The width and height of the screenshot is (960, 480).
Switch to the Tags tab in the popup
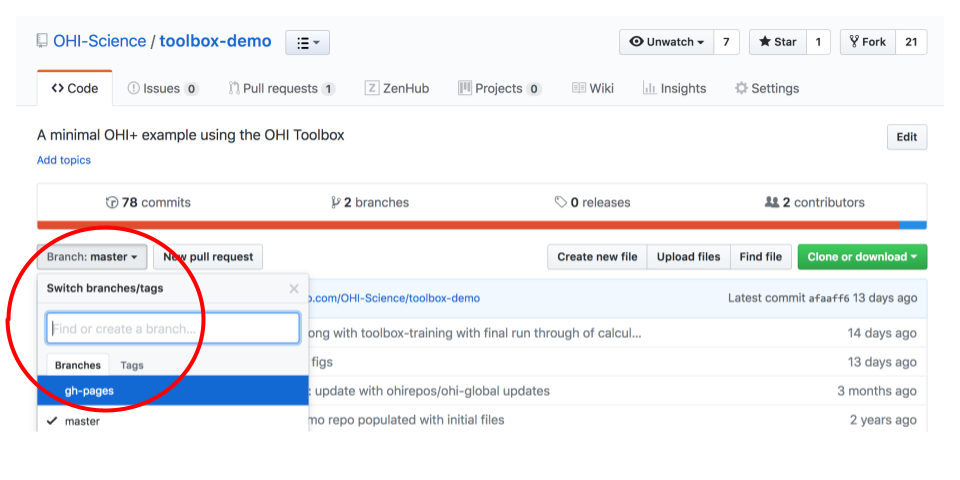pos(132,365)
